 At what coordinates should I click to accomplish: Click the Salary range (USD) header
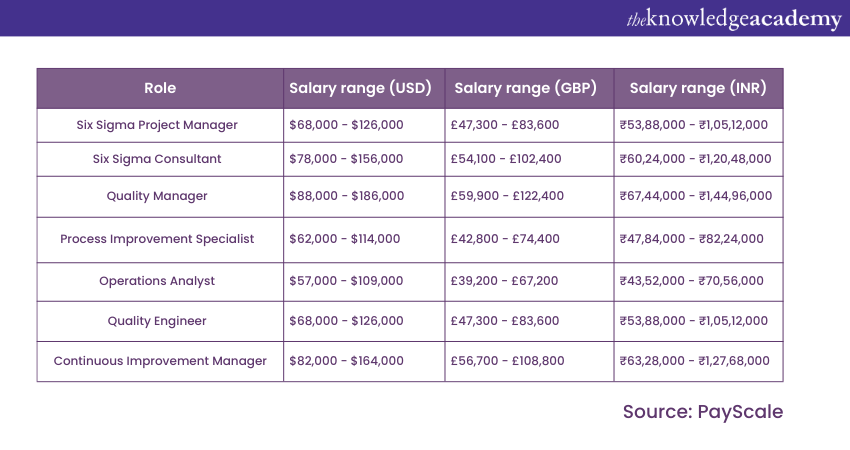tap(360, 88)
